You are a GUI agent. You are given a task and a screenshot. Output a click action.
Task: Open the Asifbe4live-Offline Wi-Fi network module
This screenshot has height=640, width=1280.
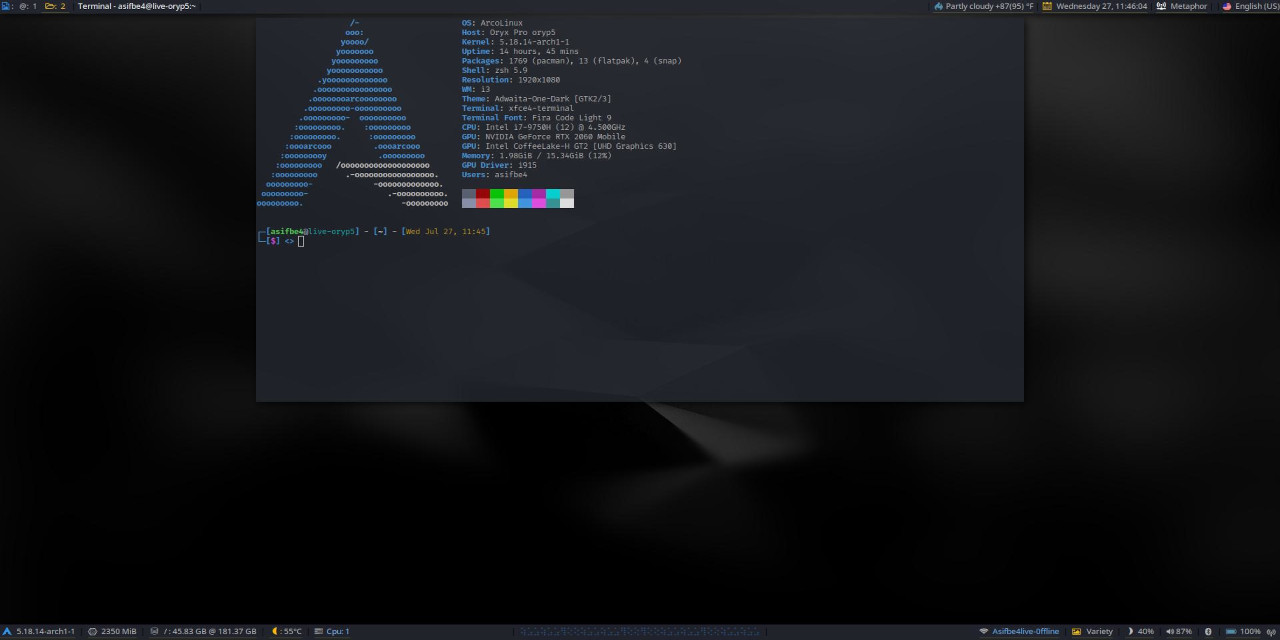tap(1019, 632)
